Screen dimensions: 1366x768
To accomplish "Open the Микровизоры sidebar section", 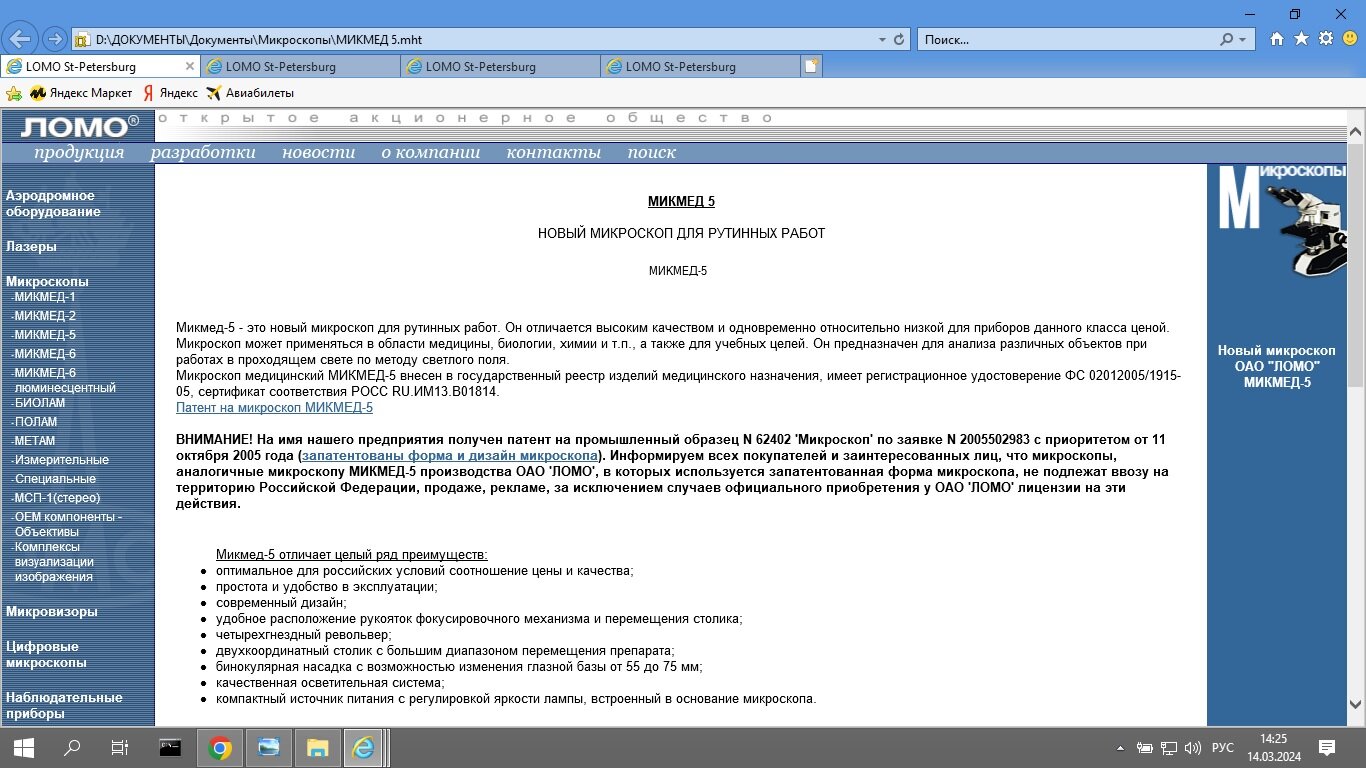I will click(x=52, y=612).
